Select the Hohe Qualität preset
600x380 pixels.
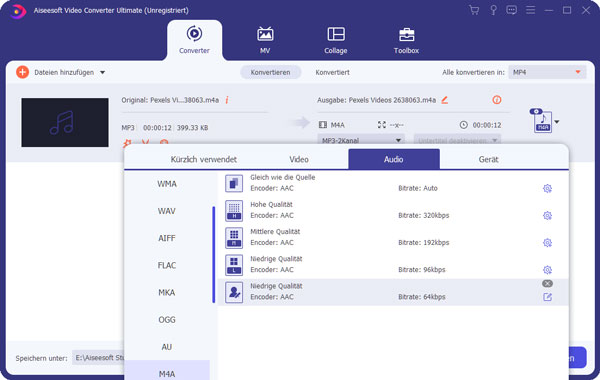393,210
